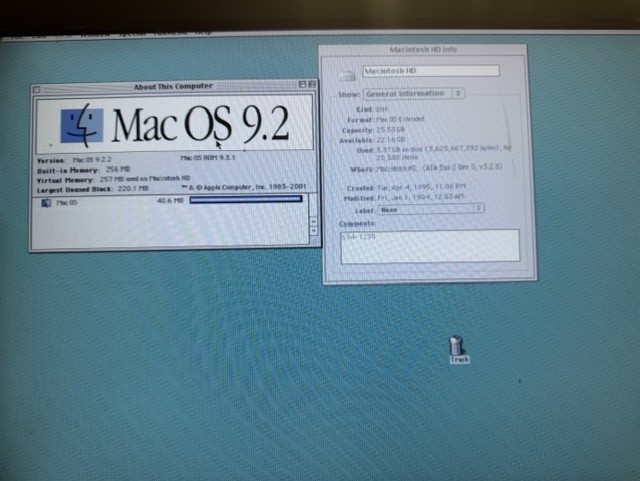
Task: Click the zoom box of About This Computer
Action: [x=302, y=85]
